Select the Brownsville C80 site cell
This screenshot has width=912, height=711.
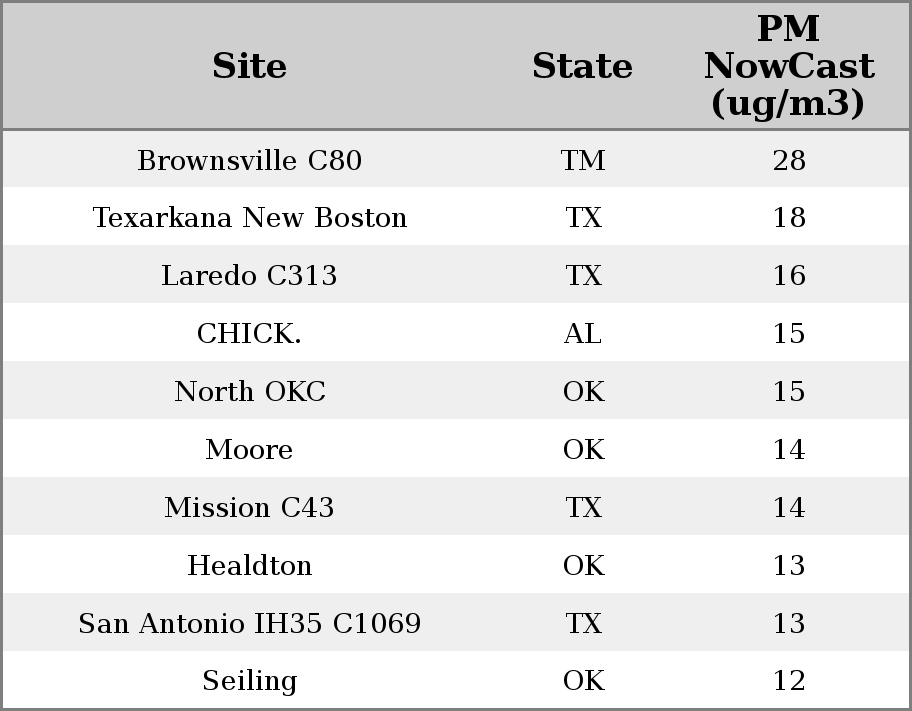click(249, 161)
